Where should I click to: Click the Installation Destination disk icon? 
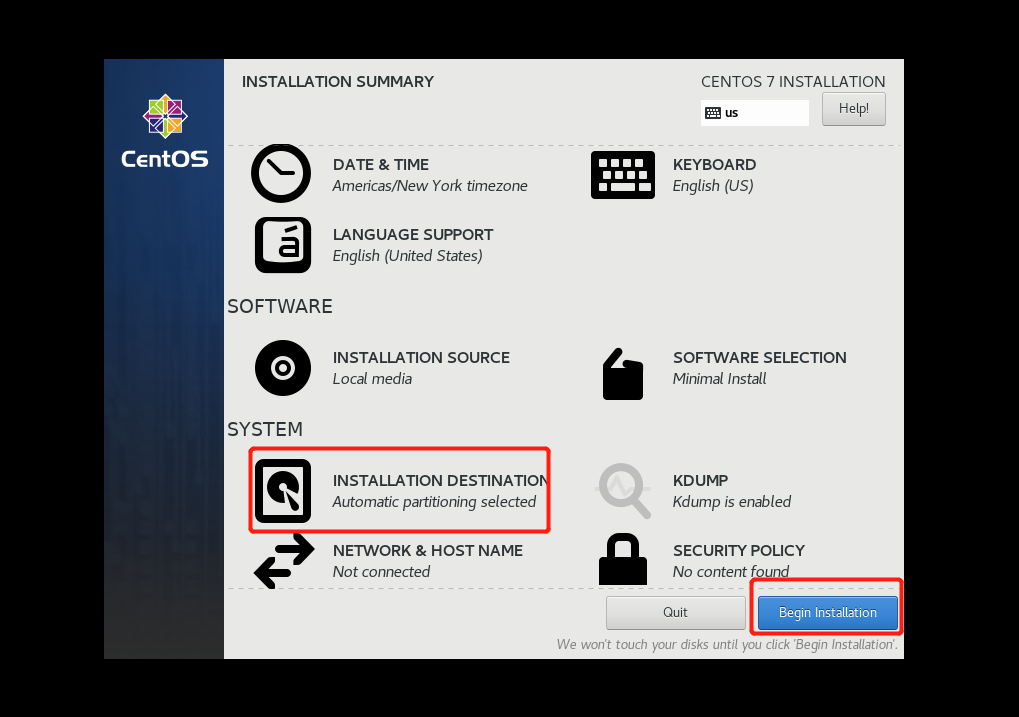(x=283, y=491)
